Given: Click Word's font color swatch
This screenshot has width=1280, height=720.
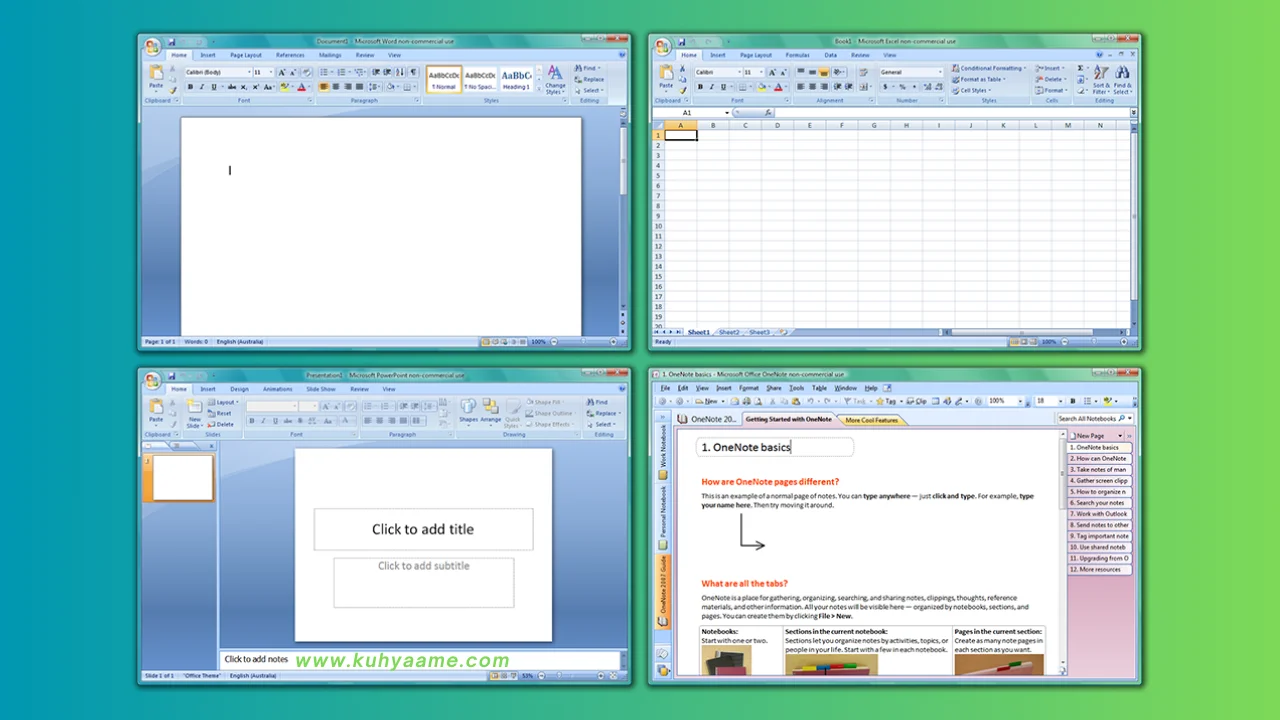Looking at the screenshot, I should 302,87.
